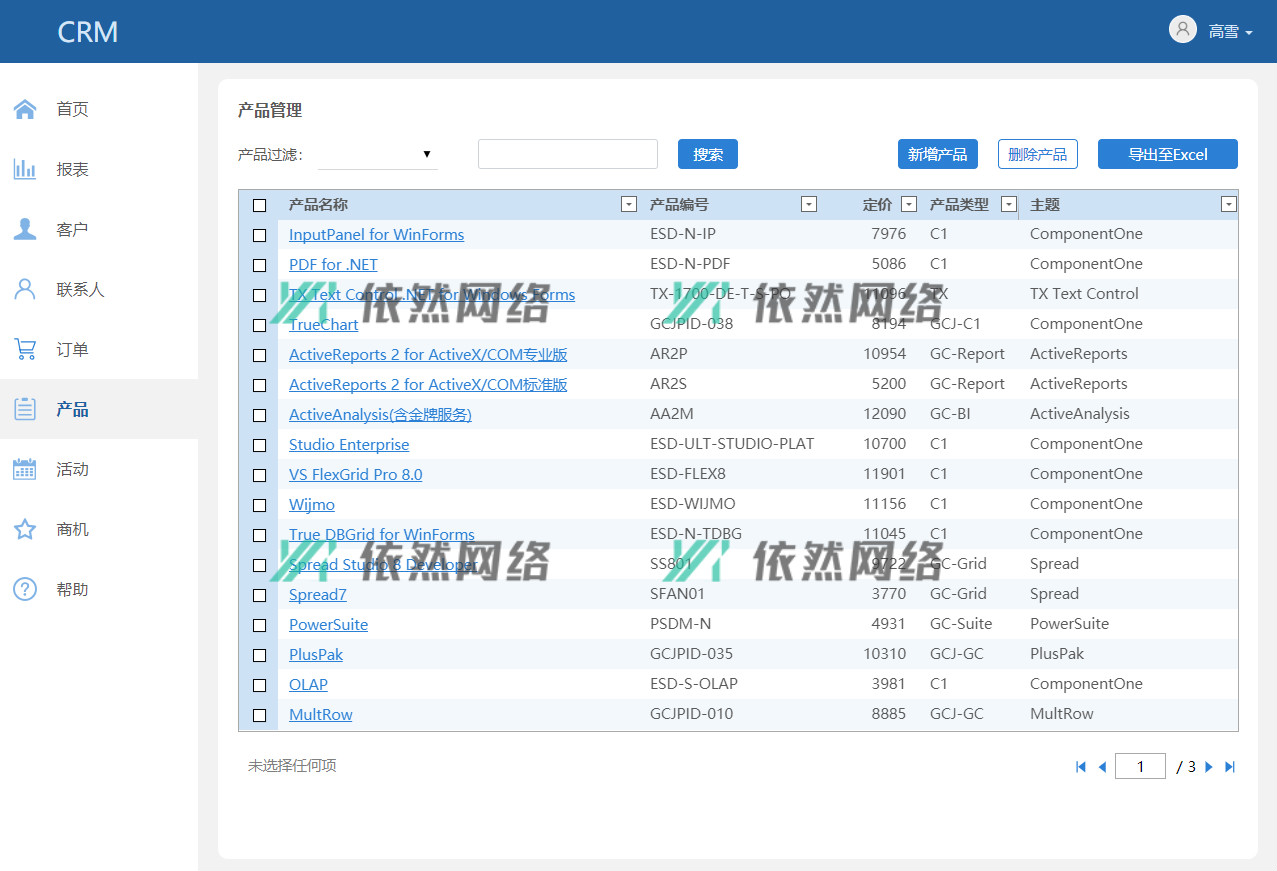Open the activities calendar icon
The image size is (1277, 871).
pos(25,469)
